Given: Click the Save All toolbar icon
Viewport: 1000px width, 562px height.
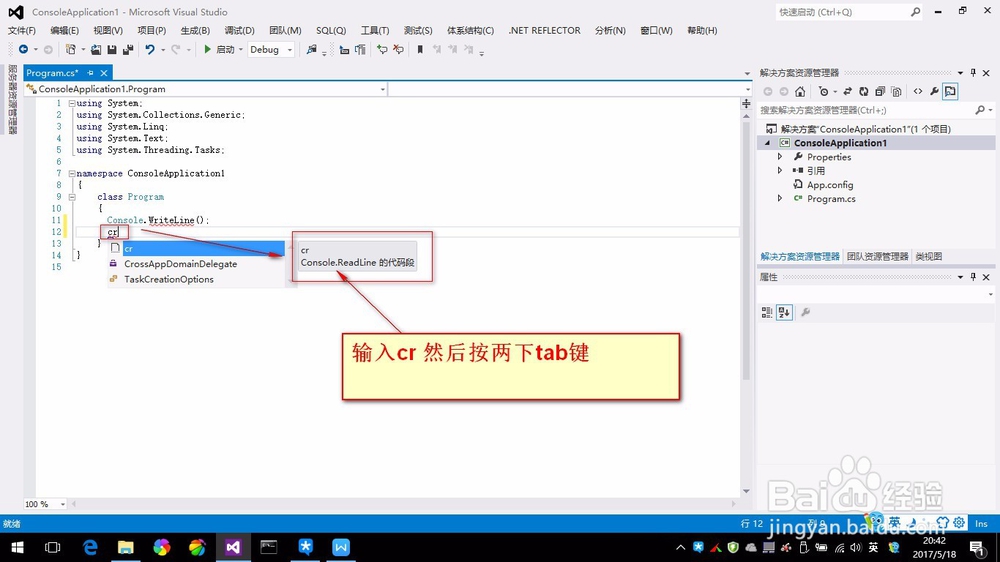Looking at the screenshot, I should [128, 49].
